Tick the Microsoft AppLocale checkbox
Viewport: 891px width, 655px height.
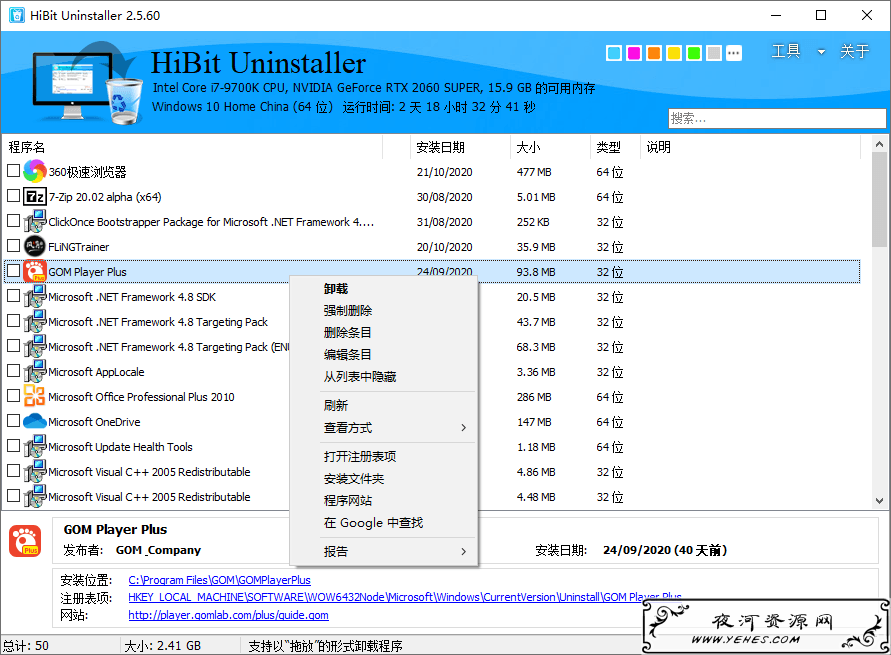tap(13, 370)
